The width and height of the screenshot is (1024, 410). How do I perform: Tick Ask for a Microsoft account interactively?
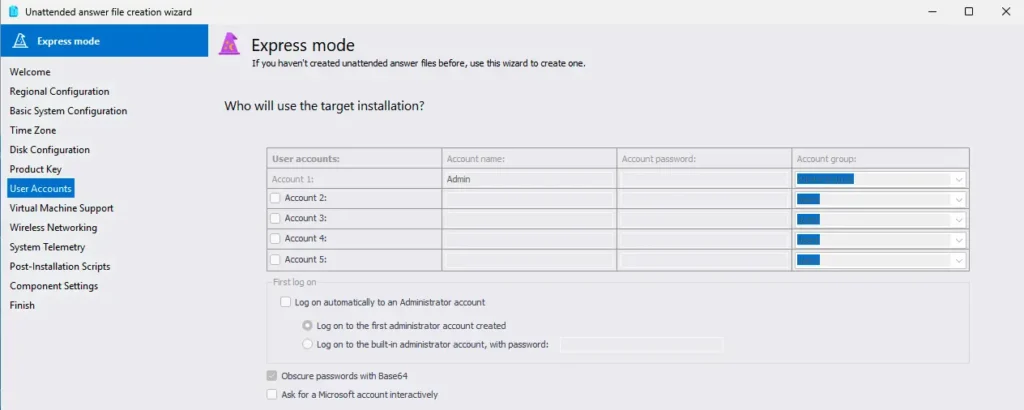272,394
